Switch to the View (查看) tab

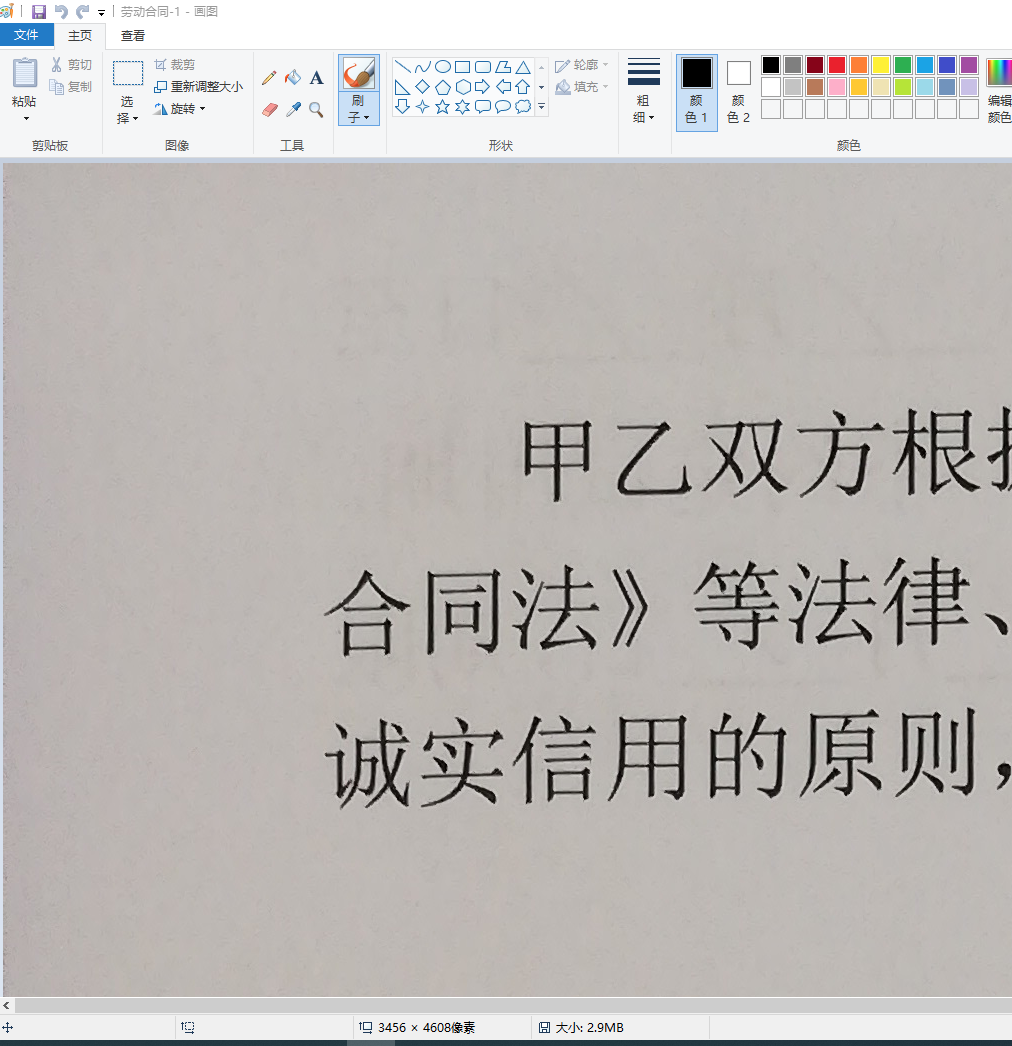133,35
